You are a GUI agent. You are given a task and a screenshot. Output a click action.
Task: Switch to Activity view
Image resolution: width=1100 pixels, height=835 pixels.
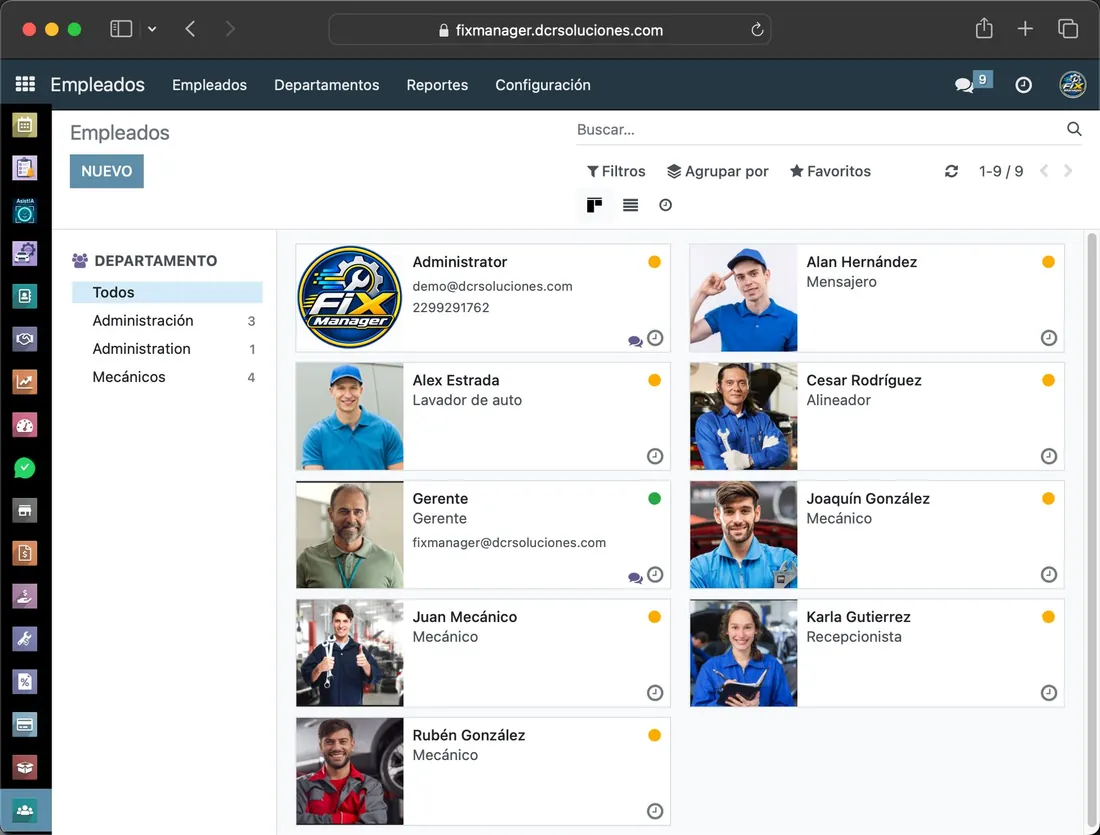coord(666,205)
